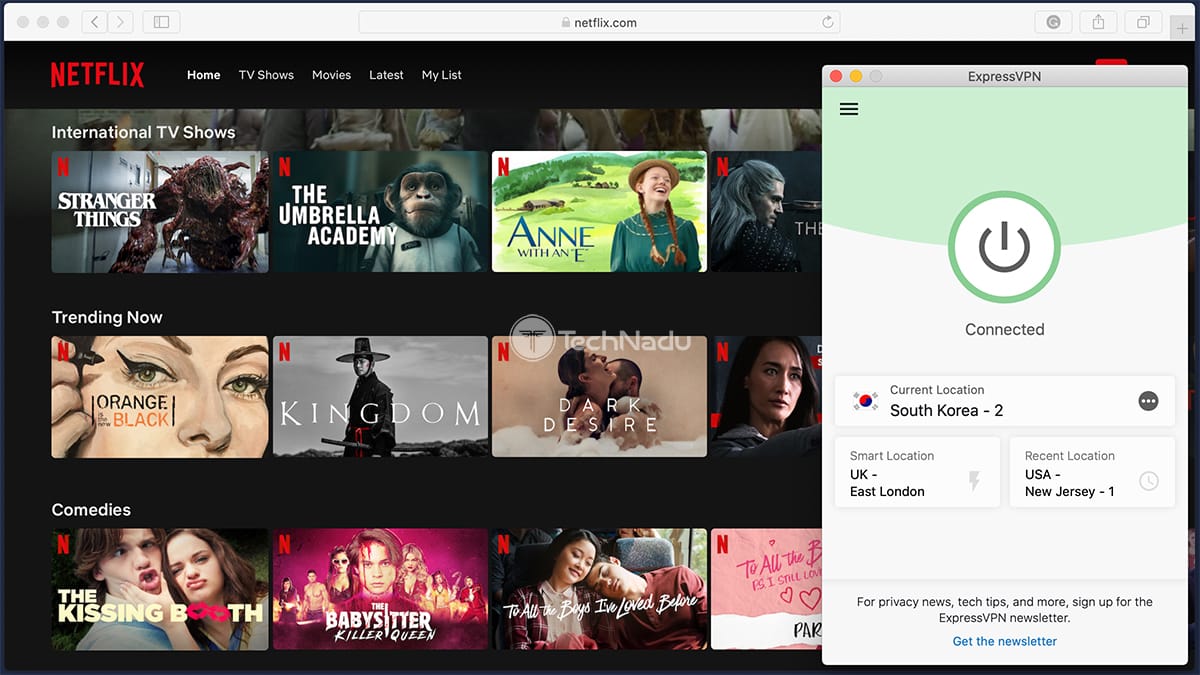Open the Dark Desire thumbnail
This screenshot has height=675, width=1200.
[x=600, y=397]
